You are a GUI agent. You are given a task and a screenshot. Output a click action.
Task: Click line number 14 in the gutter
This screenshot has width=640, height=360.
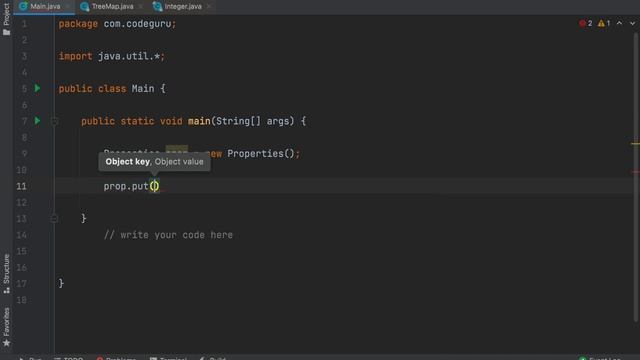tap(21, 235)
